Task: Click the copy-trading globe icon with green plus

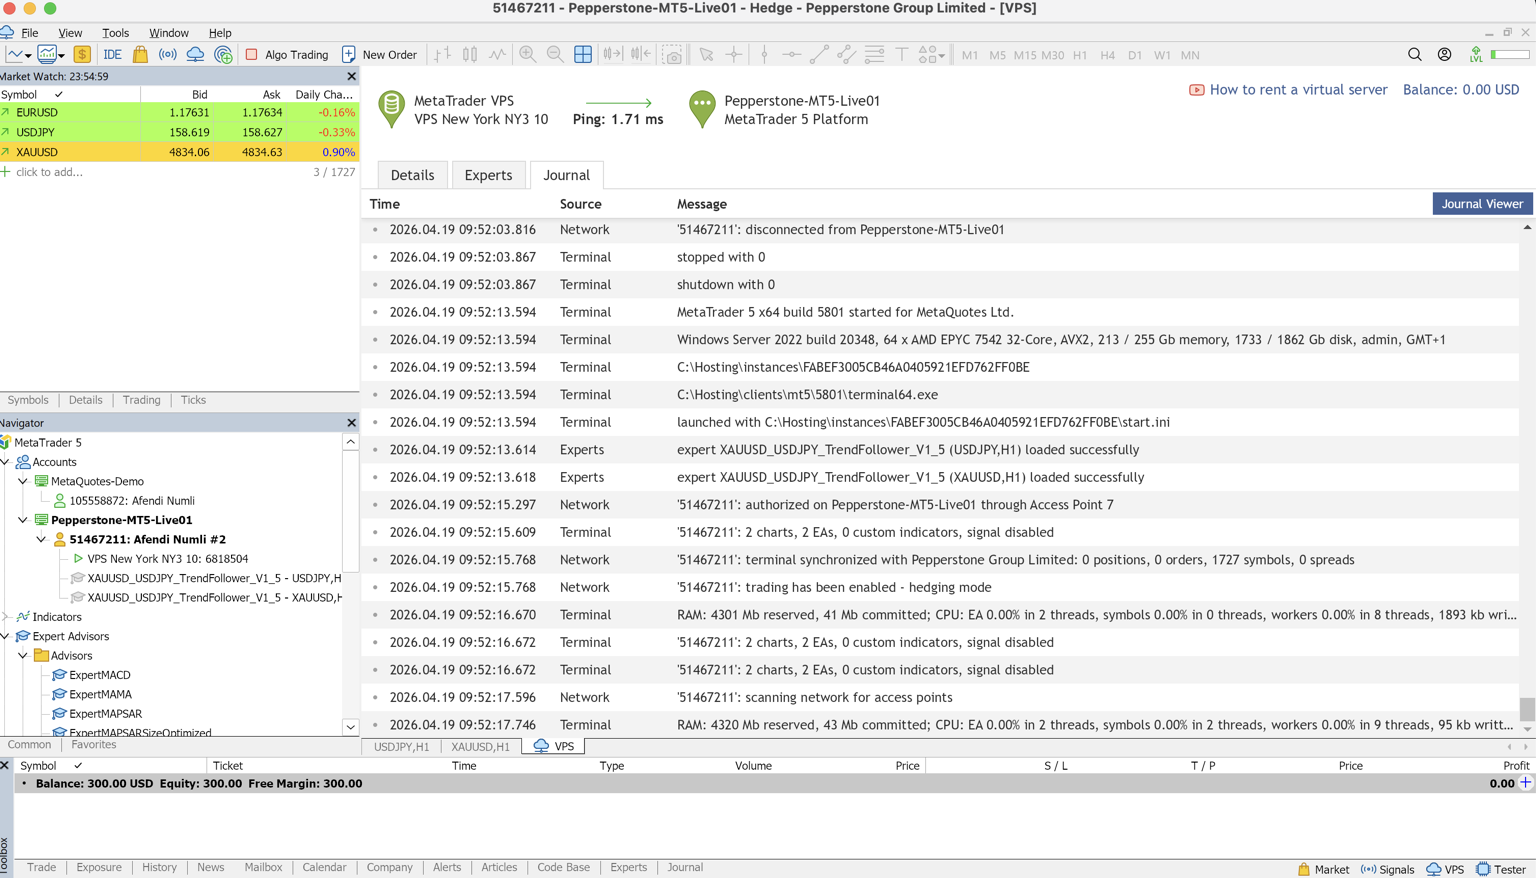Action: point(224,55)
